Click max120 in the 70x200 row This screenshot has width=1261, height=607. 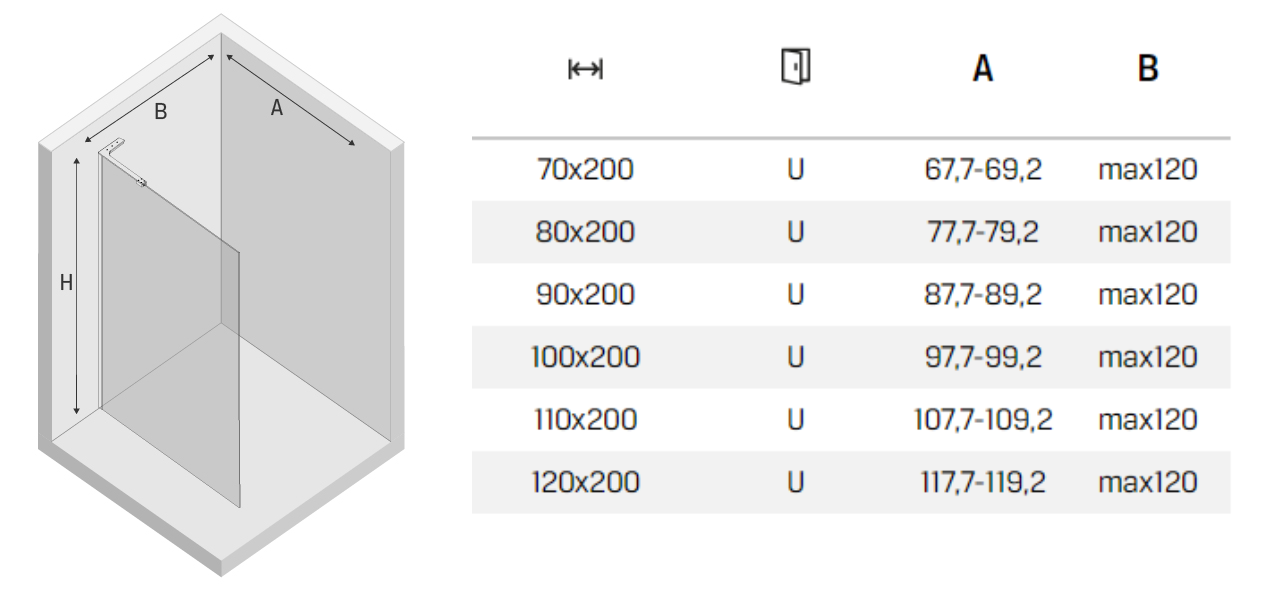point(1148,171)
